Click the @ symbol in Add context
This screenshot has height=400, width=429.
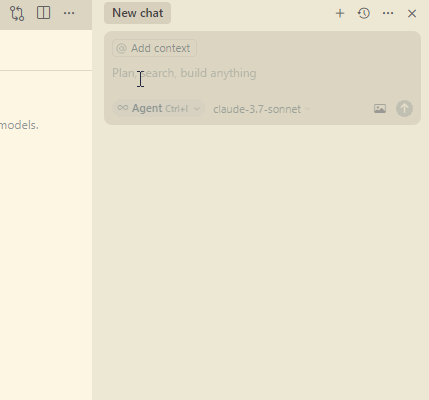point(121,48)
